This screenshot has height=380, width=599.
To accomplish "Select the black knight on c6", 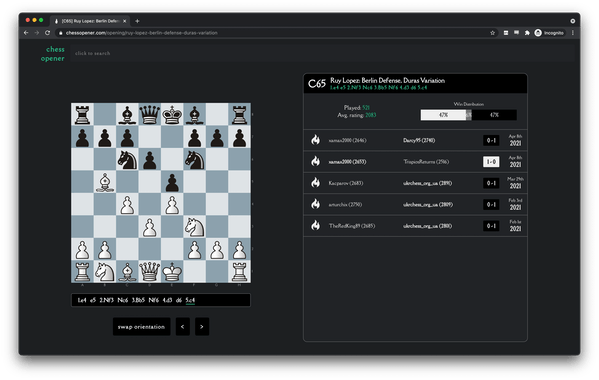I will 127,159.
